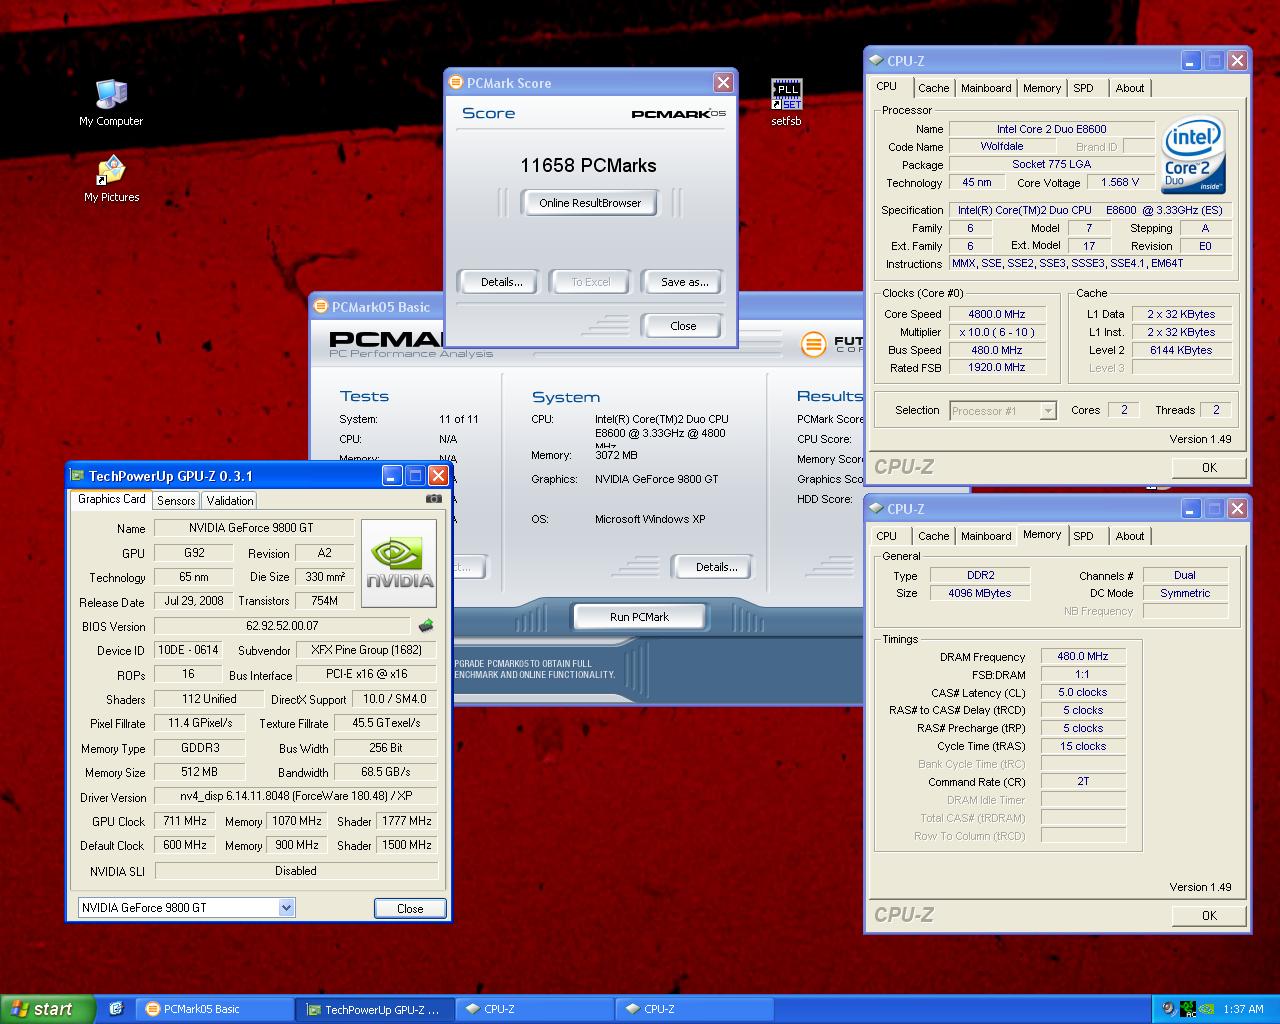Open My Pictures desktop shortcut
The width and height of the screenshot is (1280, 1024).
pos(111,178)
